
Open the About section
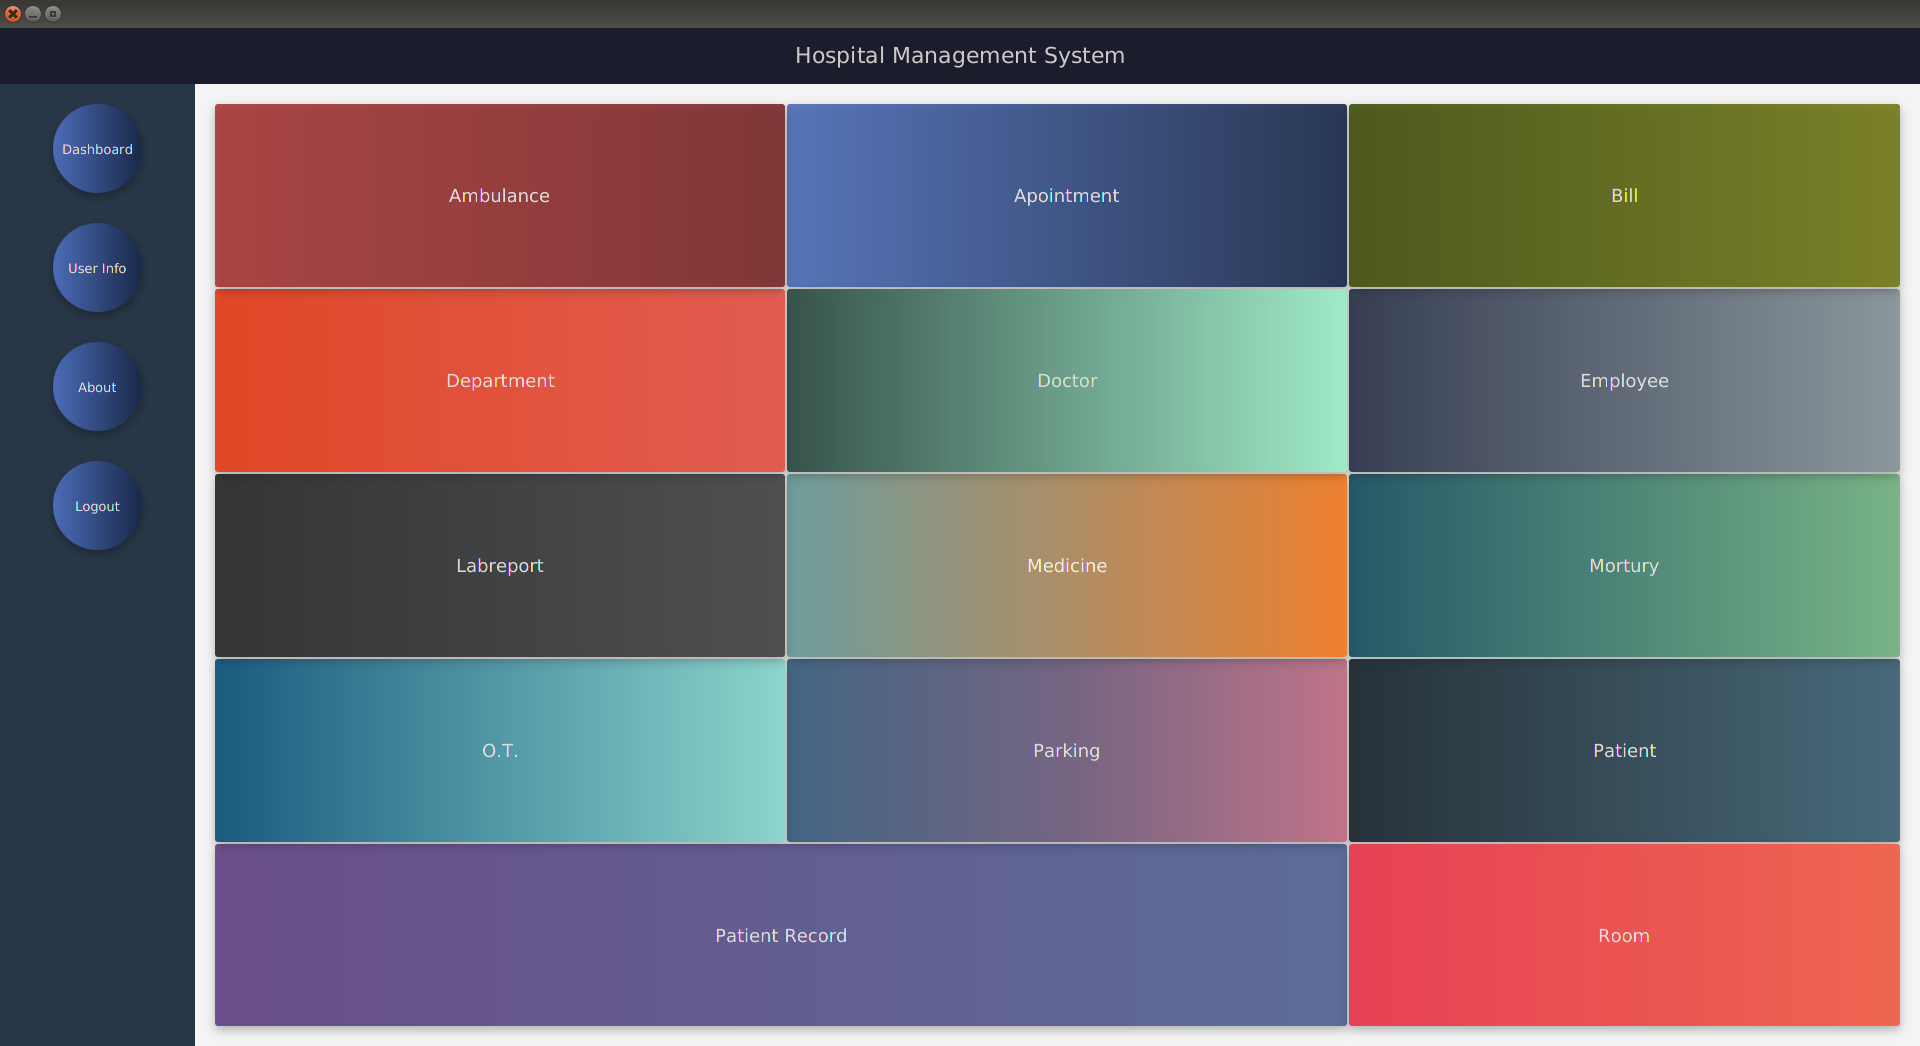pyautogui.click(x=96, y=387)
